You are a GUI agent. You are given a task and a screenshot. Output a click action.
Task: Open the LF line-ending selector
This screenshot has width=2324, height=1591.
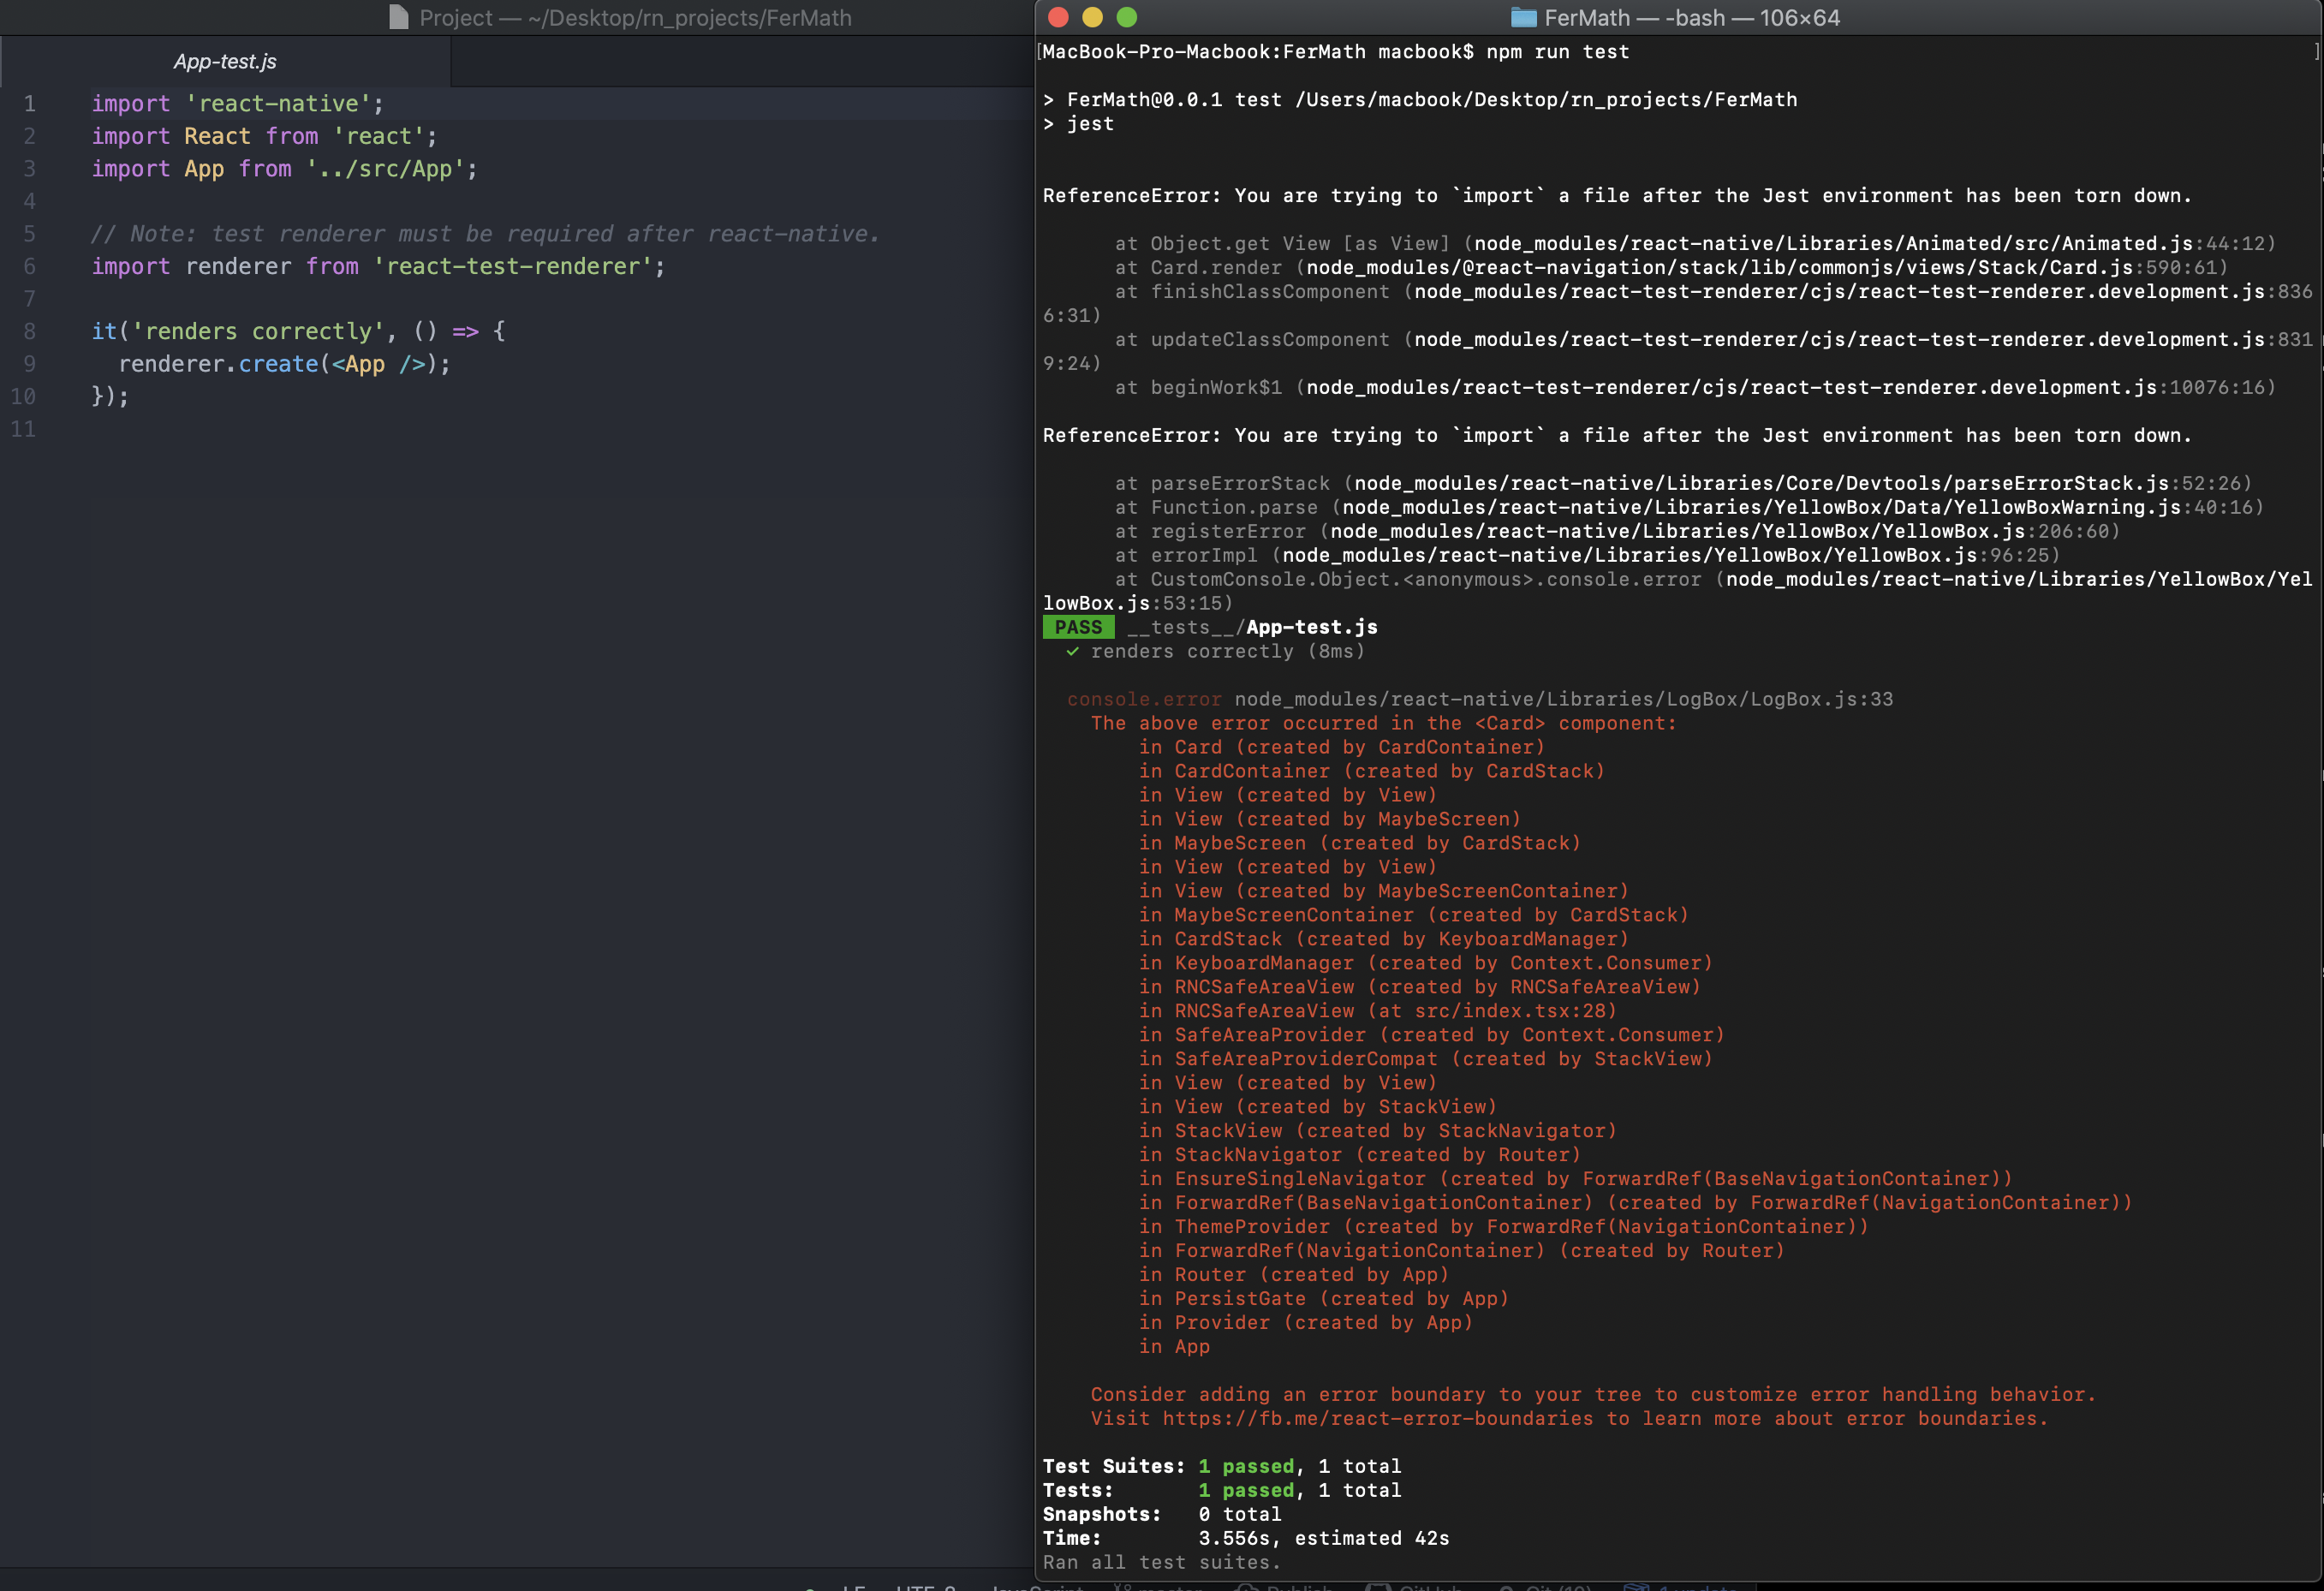point(856,1588)
